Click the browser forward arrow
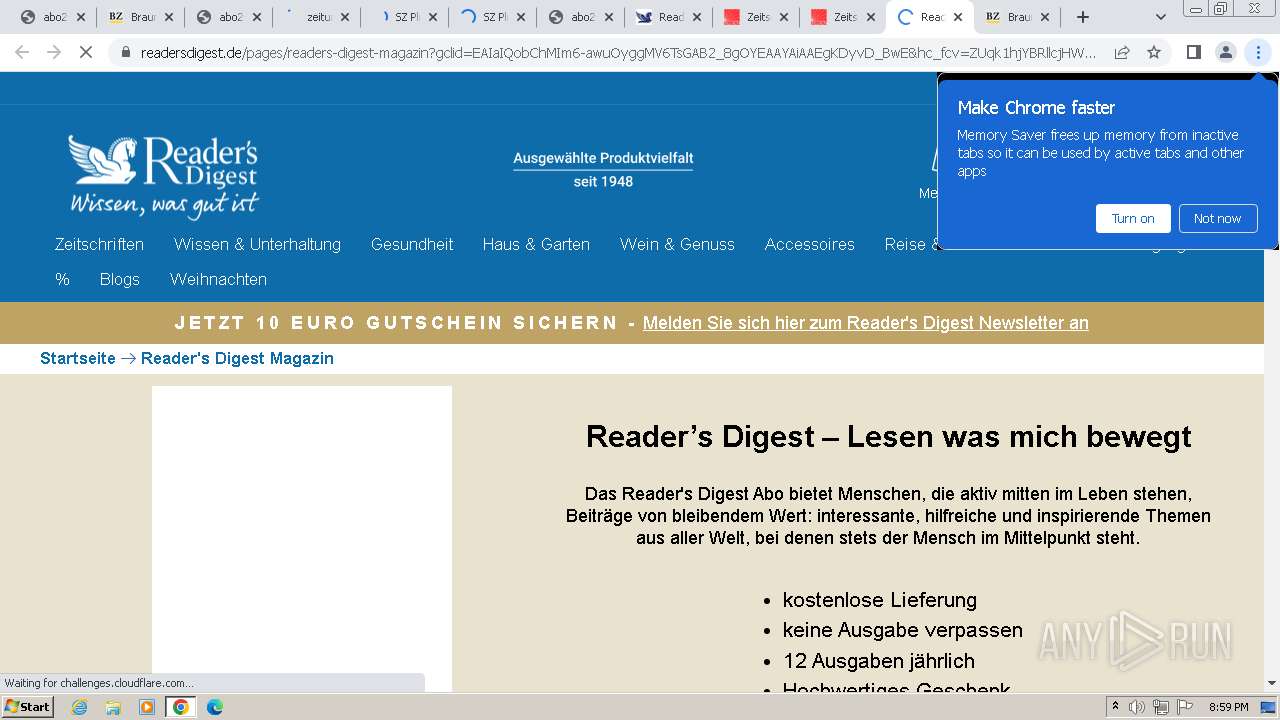The image size is (1280, 720). point(54,52)
